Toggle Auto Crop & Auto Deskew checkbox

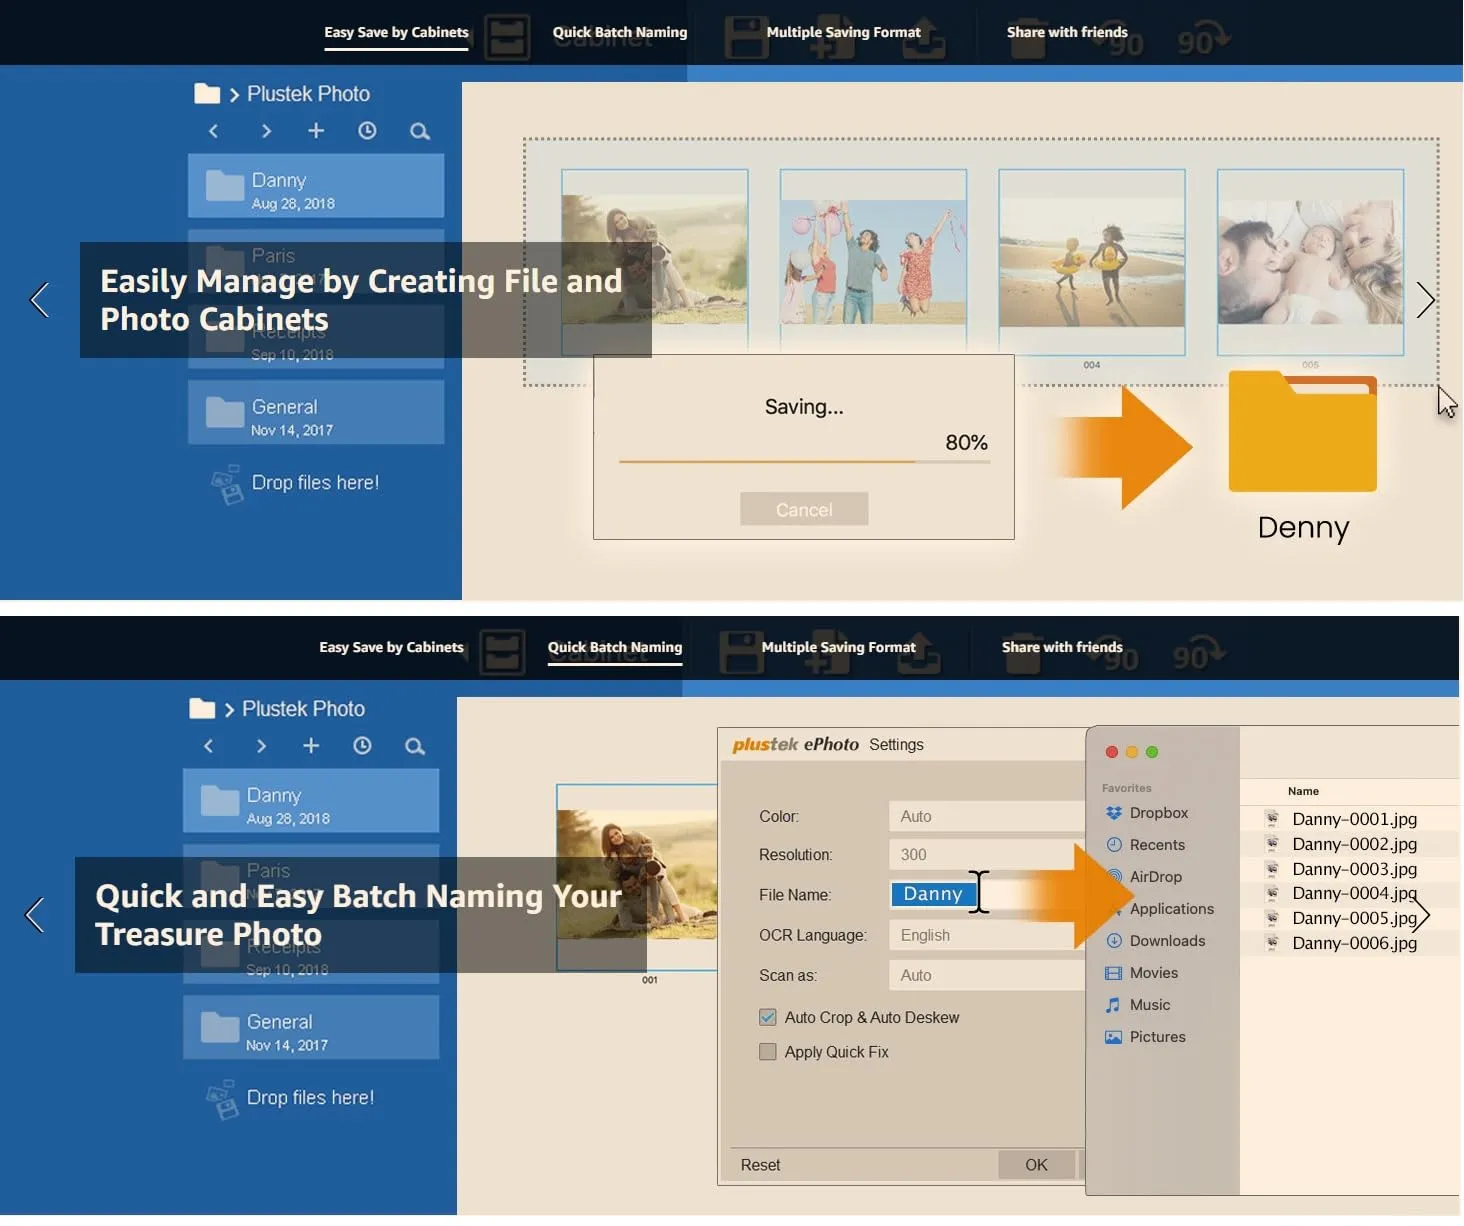click(768, 1017)
